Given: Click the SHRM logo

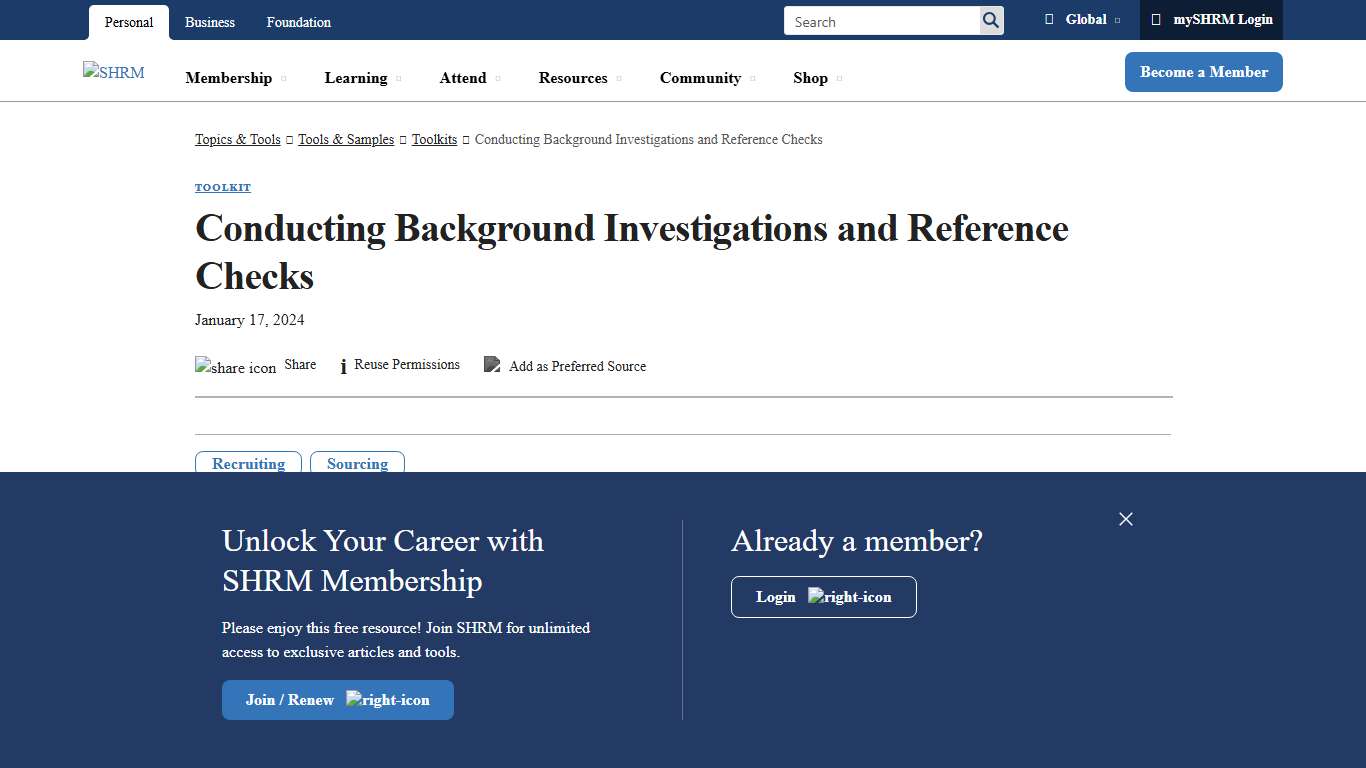Looking at the screenshot, I should 113,71.
